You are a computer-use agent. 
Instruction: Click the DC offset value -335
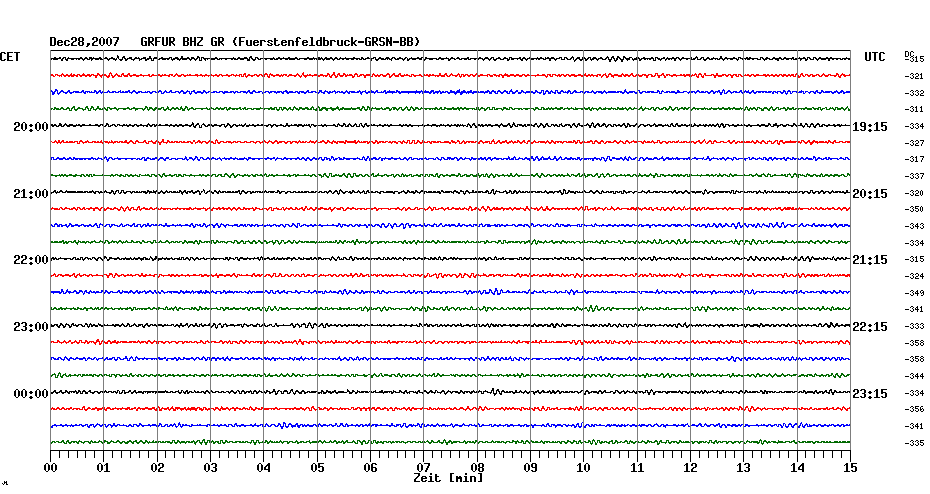(x=914, y=443)
